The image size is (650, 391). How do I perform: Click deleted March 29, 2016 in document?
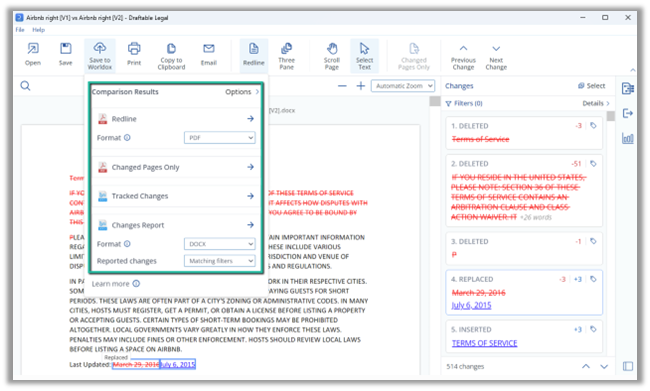[136, 364]
